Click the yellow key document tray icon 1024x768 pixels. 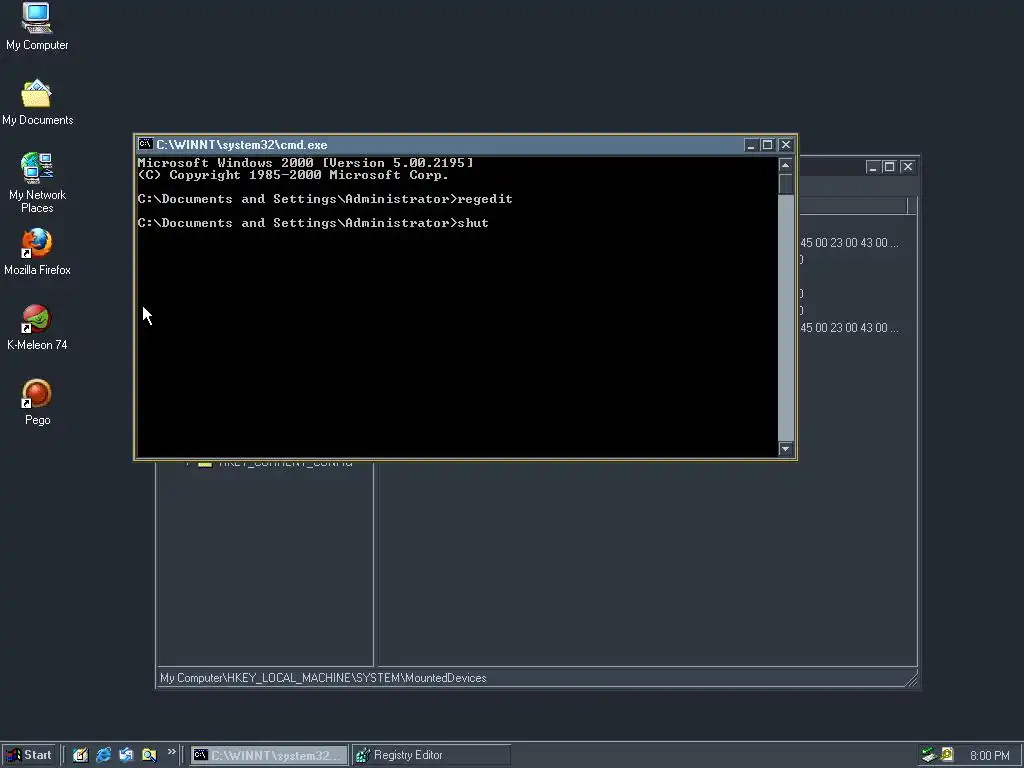(x=947, y=754)
